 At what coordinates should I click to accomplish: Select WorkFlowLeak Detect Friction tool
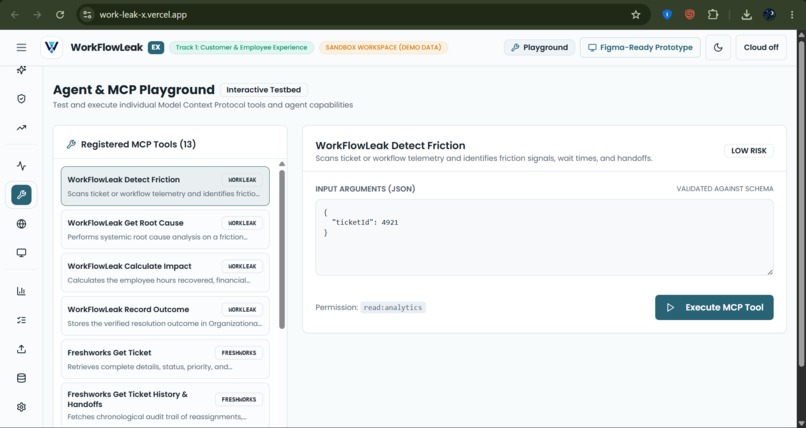tap(165, 186)
